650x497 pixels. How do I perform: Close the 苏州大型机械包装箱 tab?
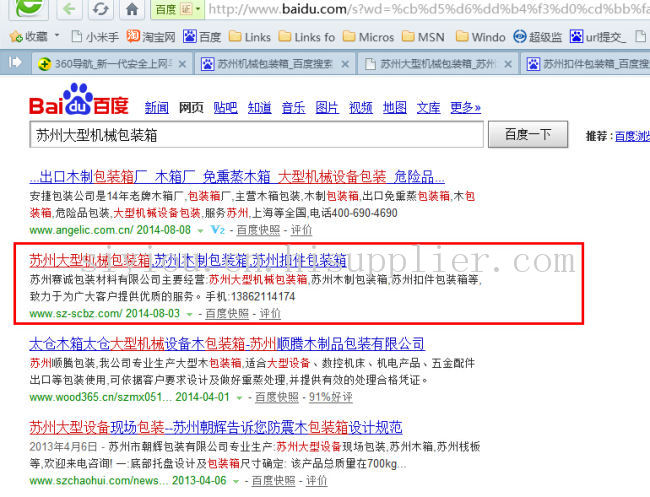point(508,64)
